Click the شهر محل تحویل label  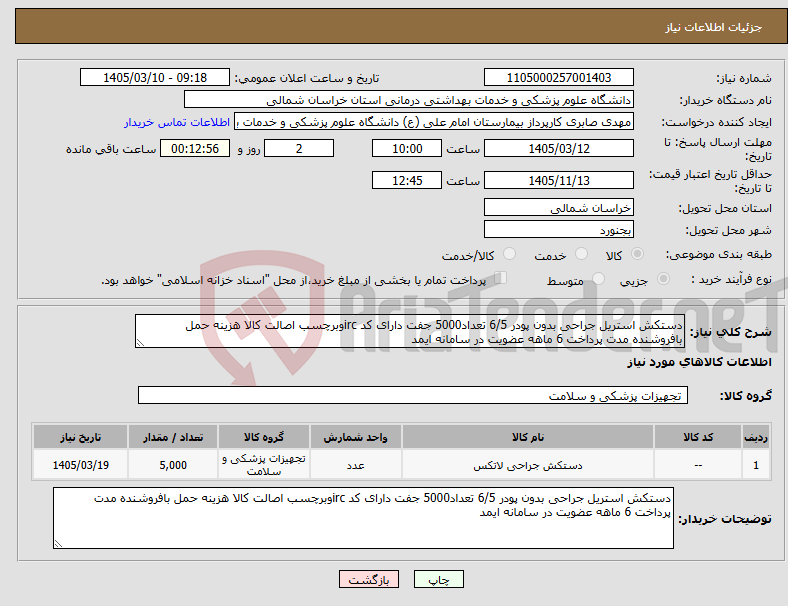click(x=729, y=230)
